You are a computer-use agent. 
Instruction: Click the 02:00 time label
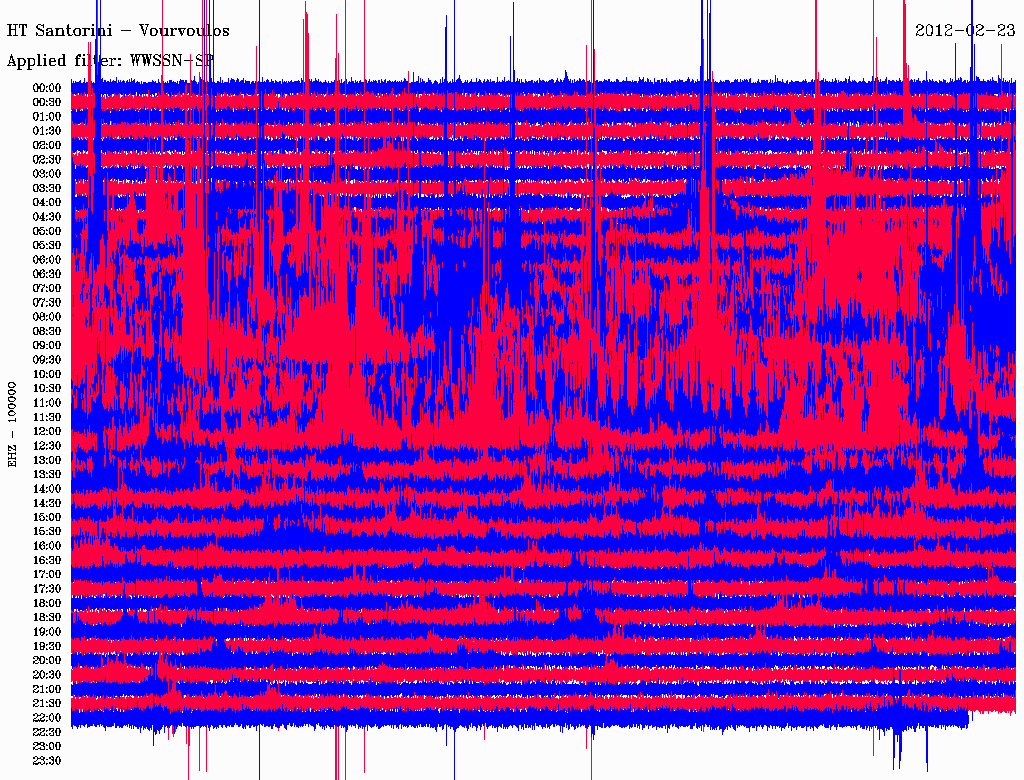(47, 146)
